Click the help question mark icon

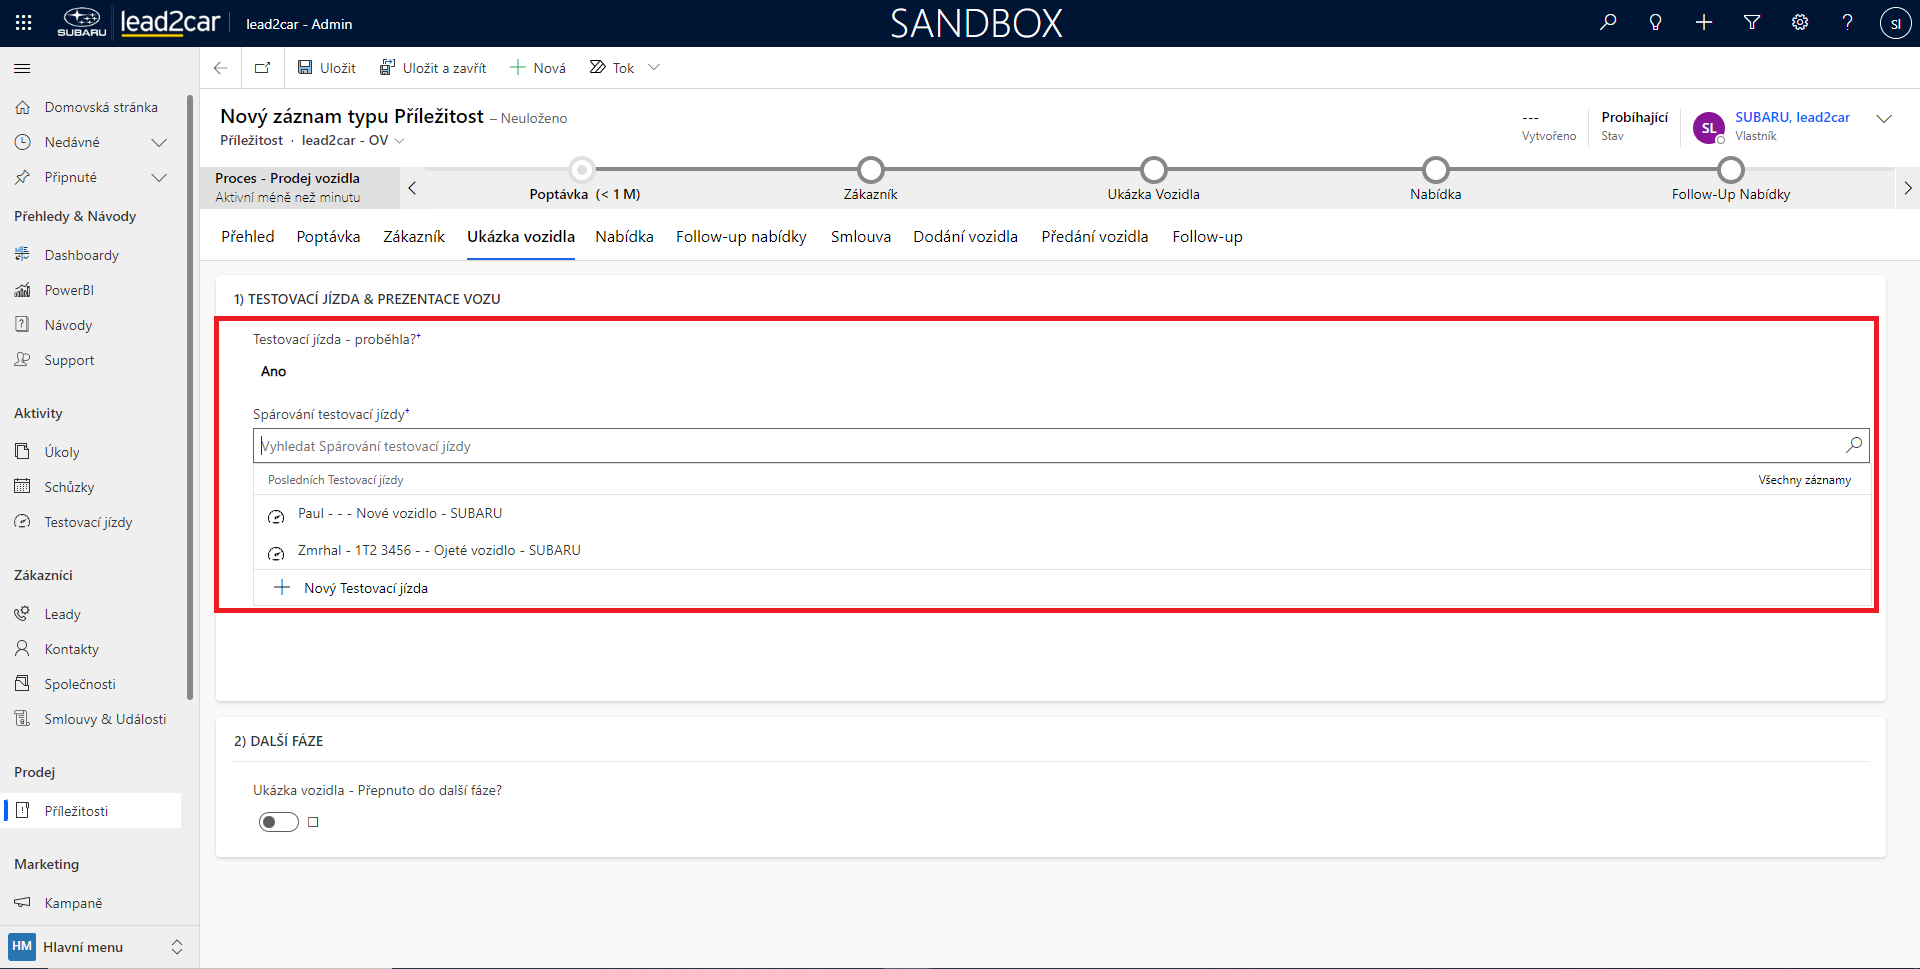point(1847,23)
